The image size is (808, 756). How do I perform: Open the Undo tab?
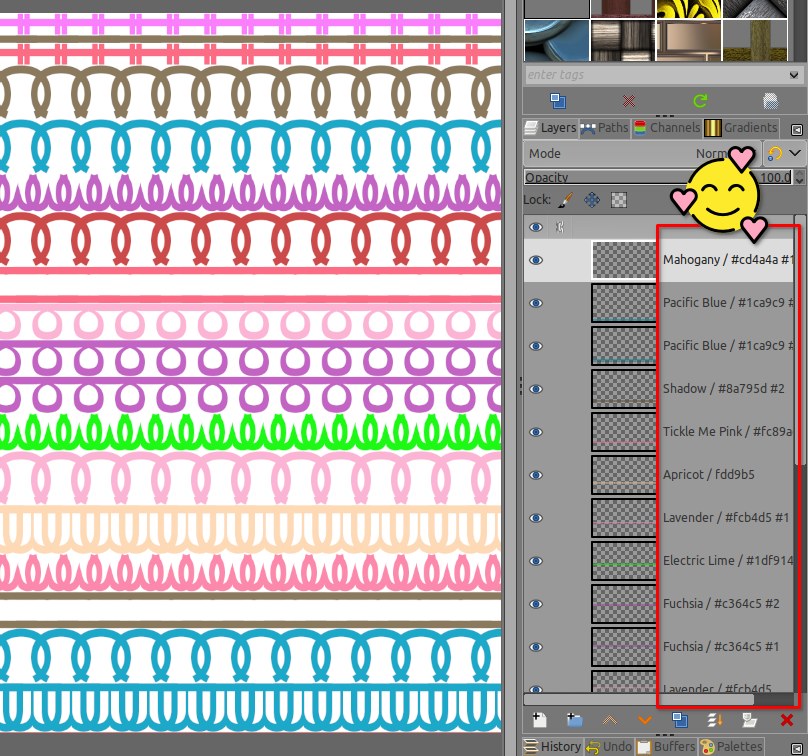coord(609,747)
